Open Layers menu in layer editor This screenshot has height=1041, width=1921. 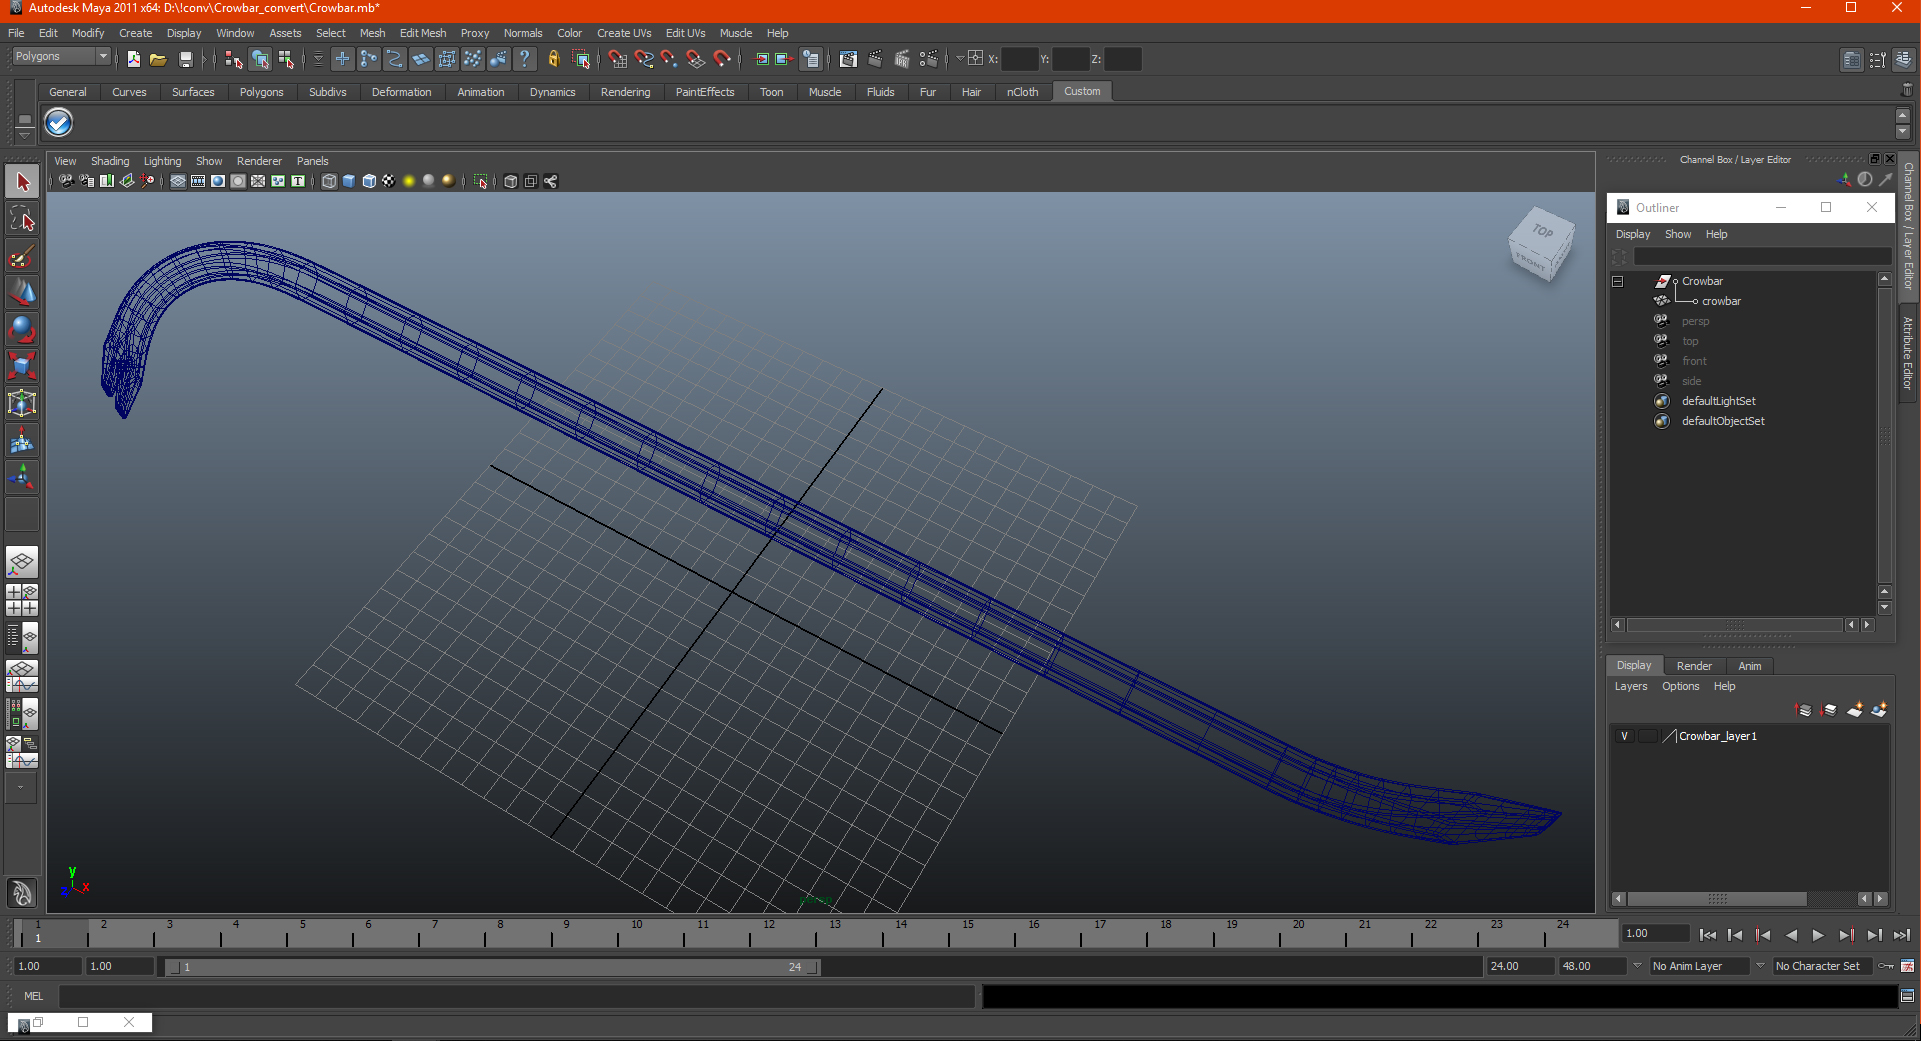pos(1630,686)
